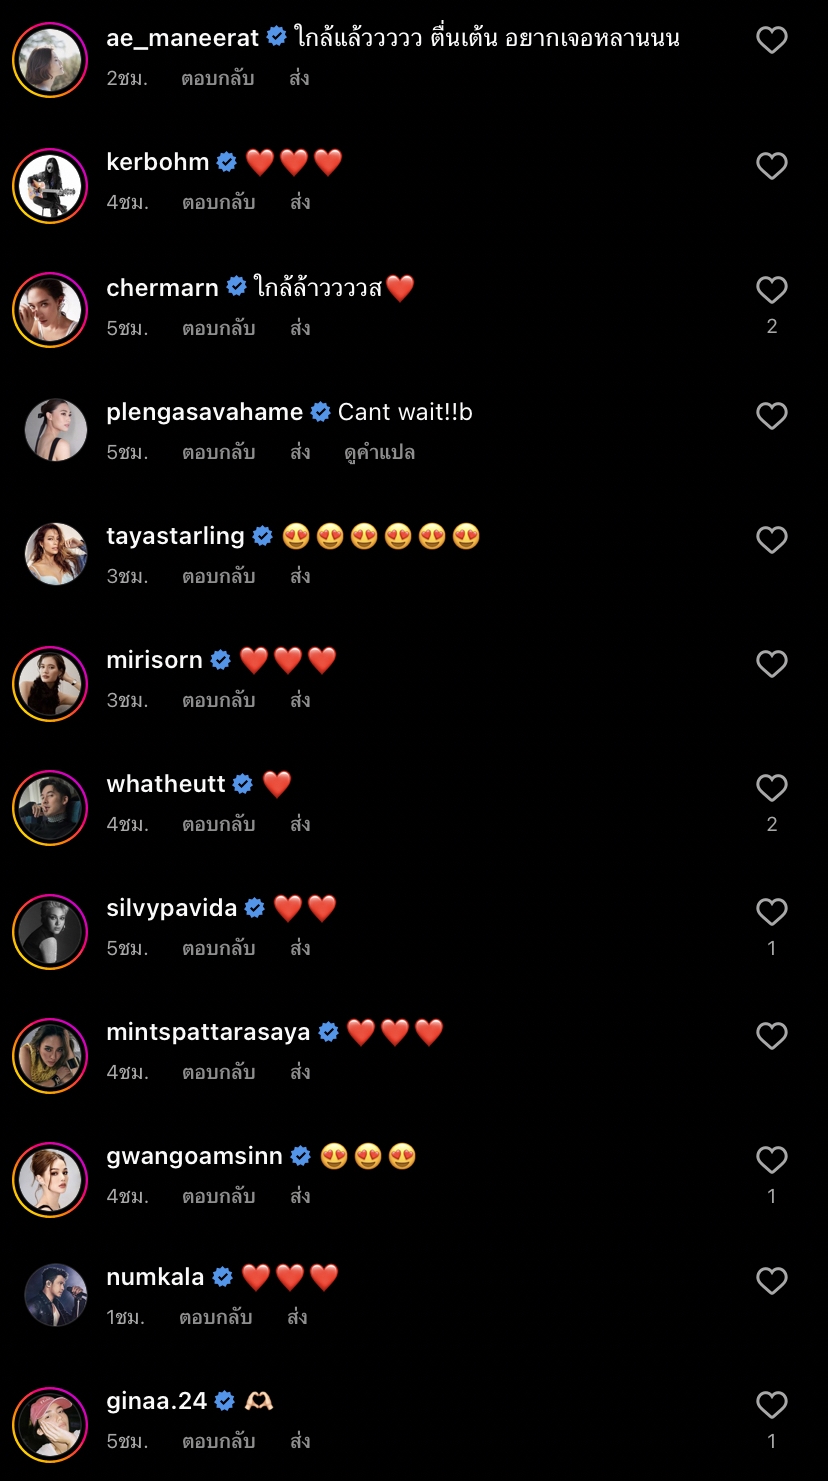Like whatheutt's comment

point(771,788)
